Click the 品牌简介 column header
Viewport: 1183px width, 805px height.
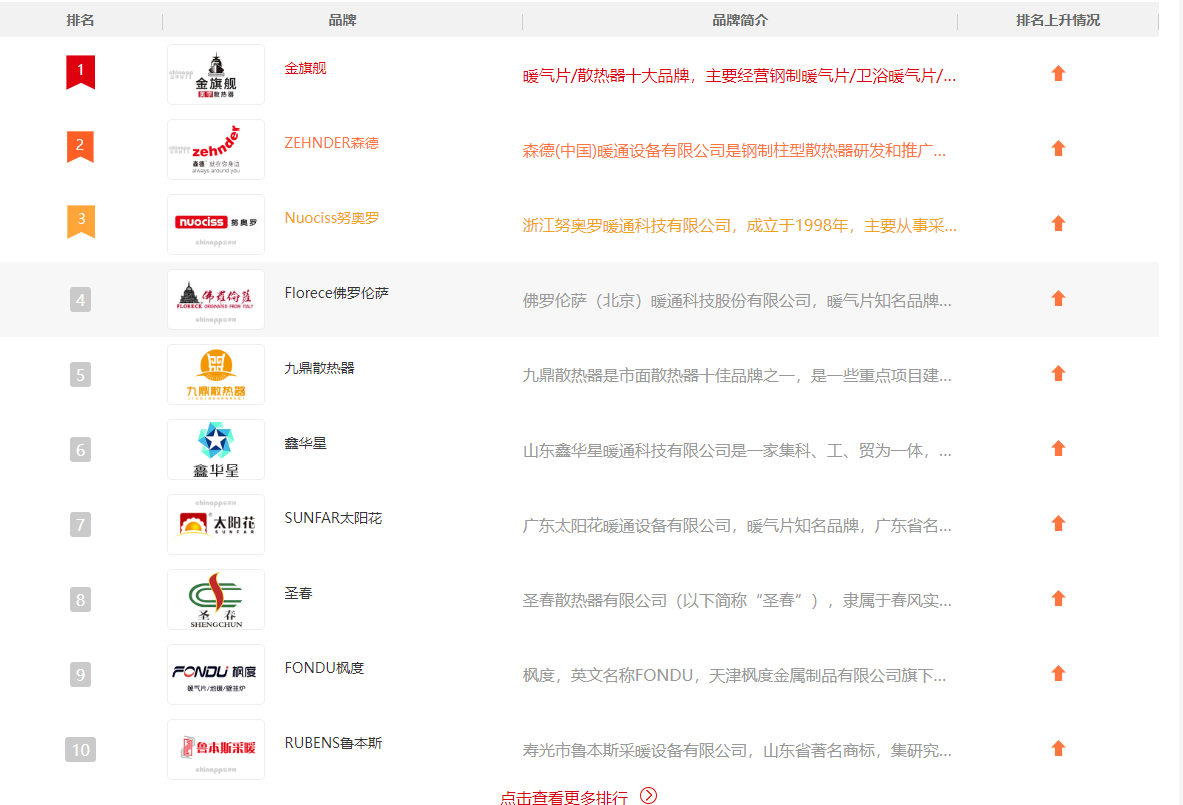pyautogui.click(x=740, y=20)
